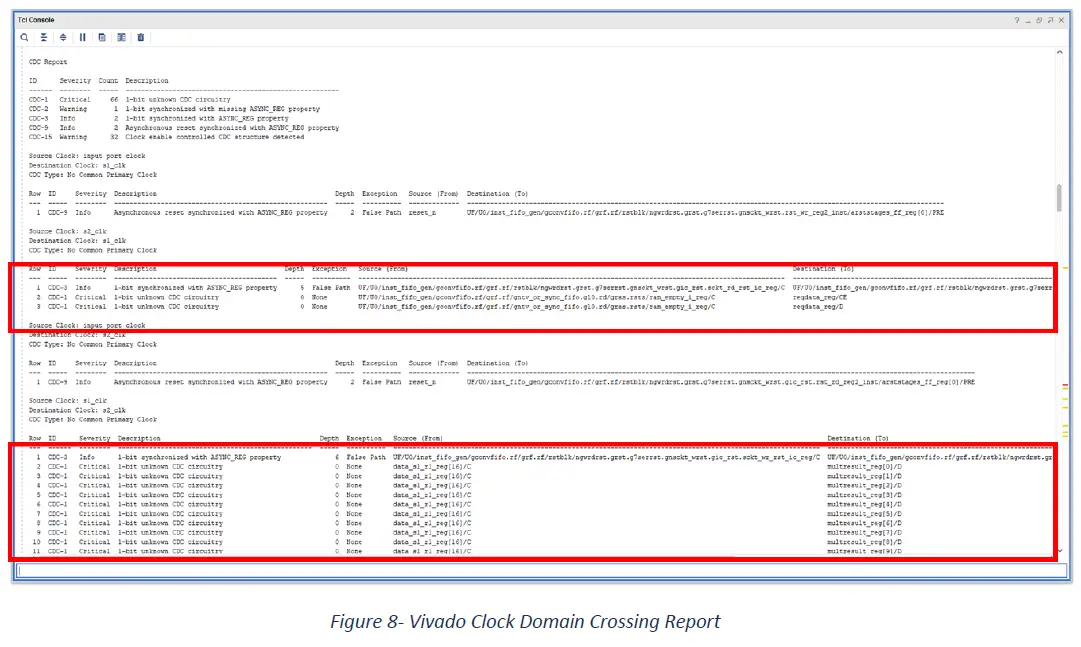The height and width of the screenshot is (647, 1081).
Task: Open search in the Tcl Console
Action: [25, 37]
